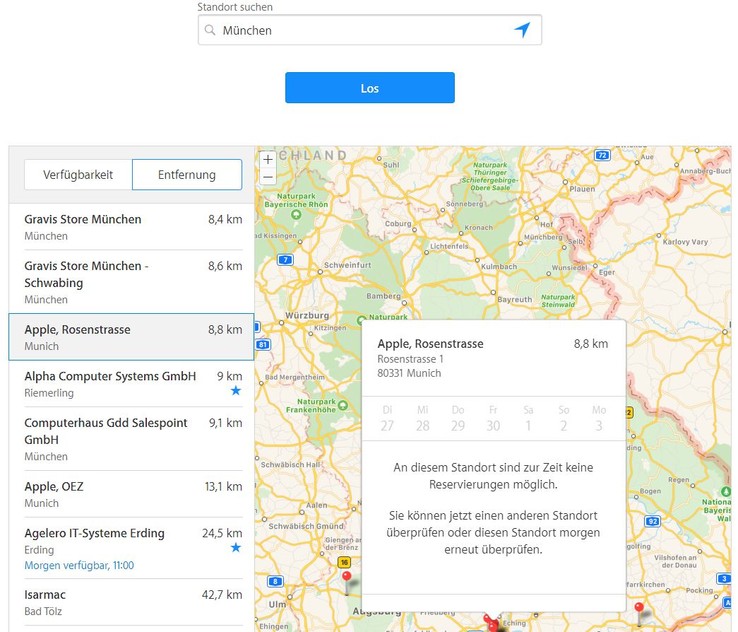Click Plauen label on the map
738x632 pixels.
click(582, 189)
